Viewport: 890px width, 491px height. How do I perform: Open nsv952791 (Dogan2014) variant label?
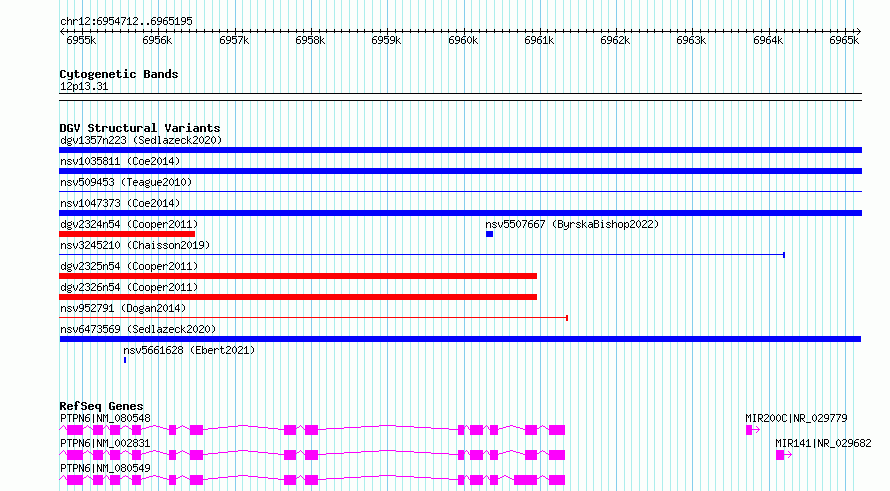[x=123, y=308]
